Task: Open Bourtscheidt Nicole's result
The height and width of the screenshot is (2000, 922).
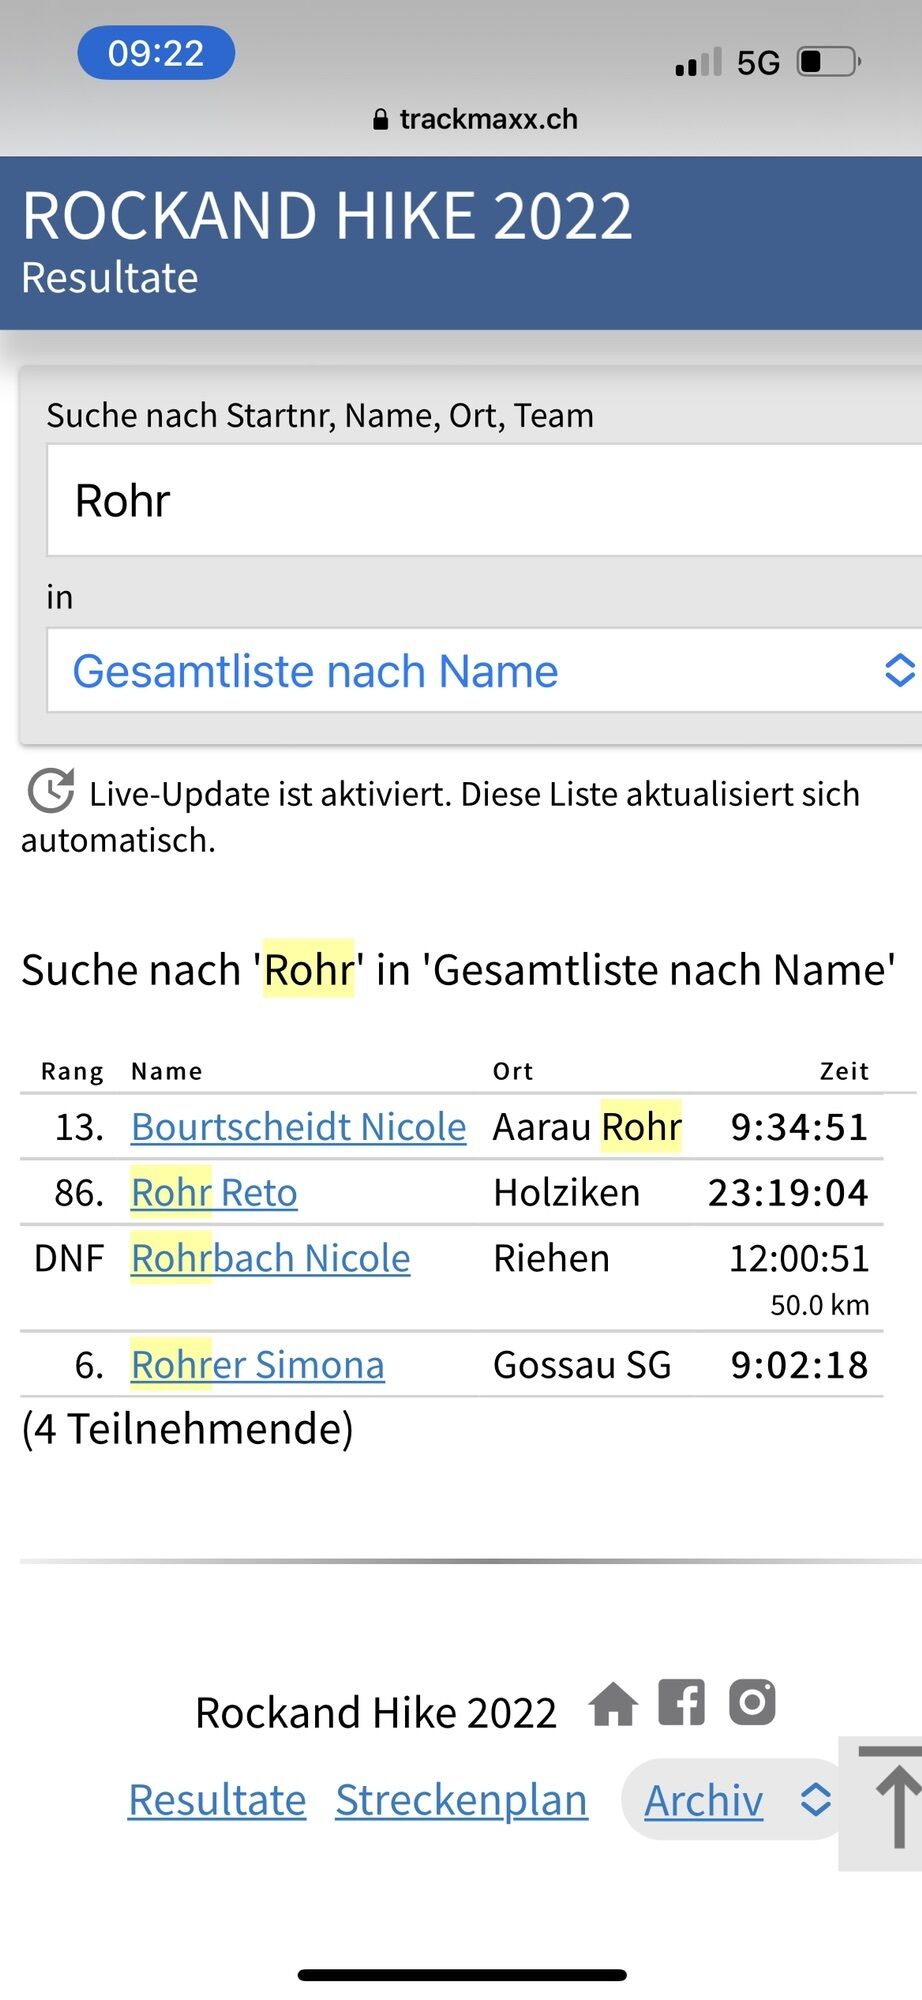Action: pos(298,1127)
